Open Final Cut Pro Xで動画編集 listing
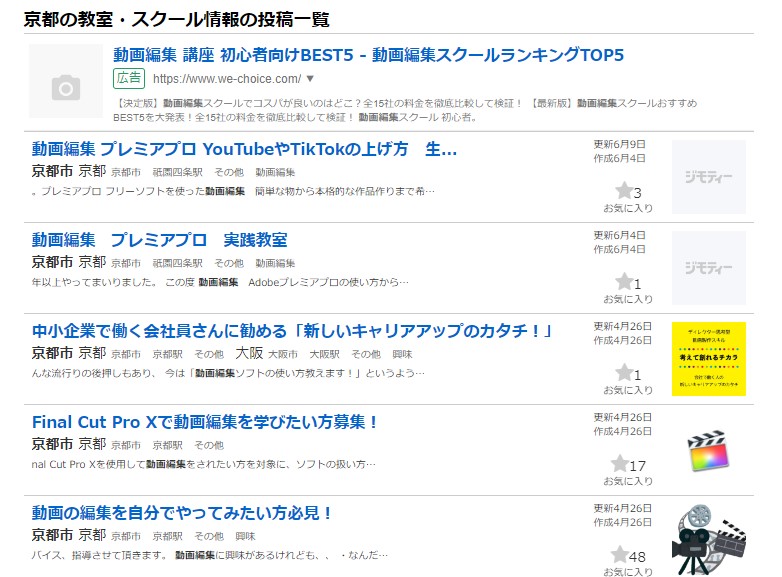The image size is (782, 577). click(205, 422)
